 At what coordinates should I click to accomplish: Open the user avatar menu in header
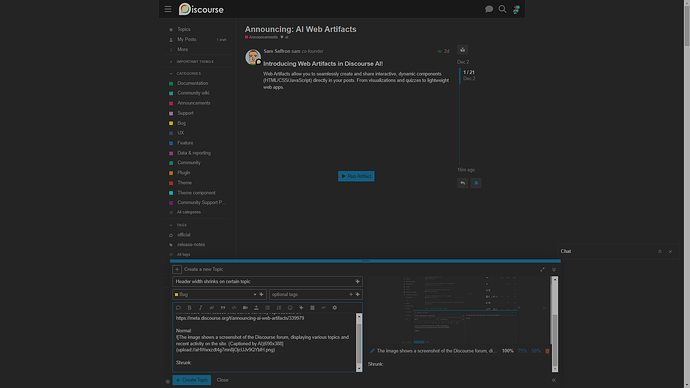[516, 9]
